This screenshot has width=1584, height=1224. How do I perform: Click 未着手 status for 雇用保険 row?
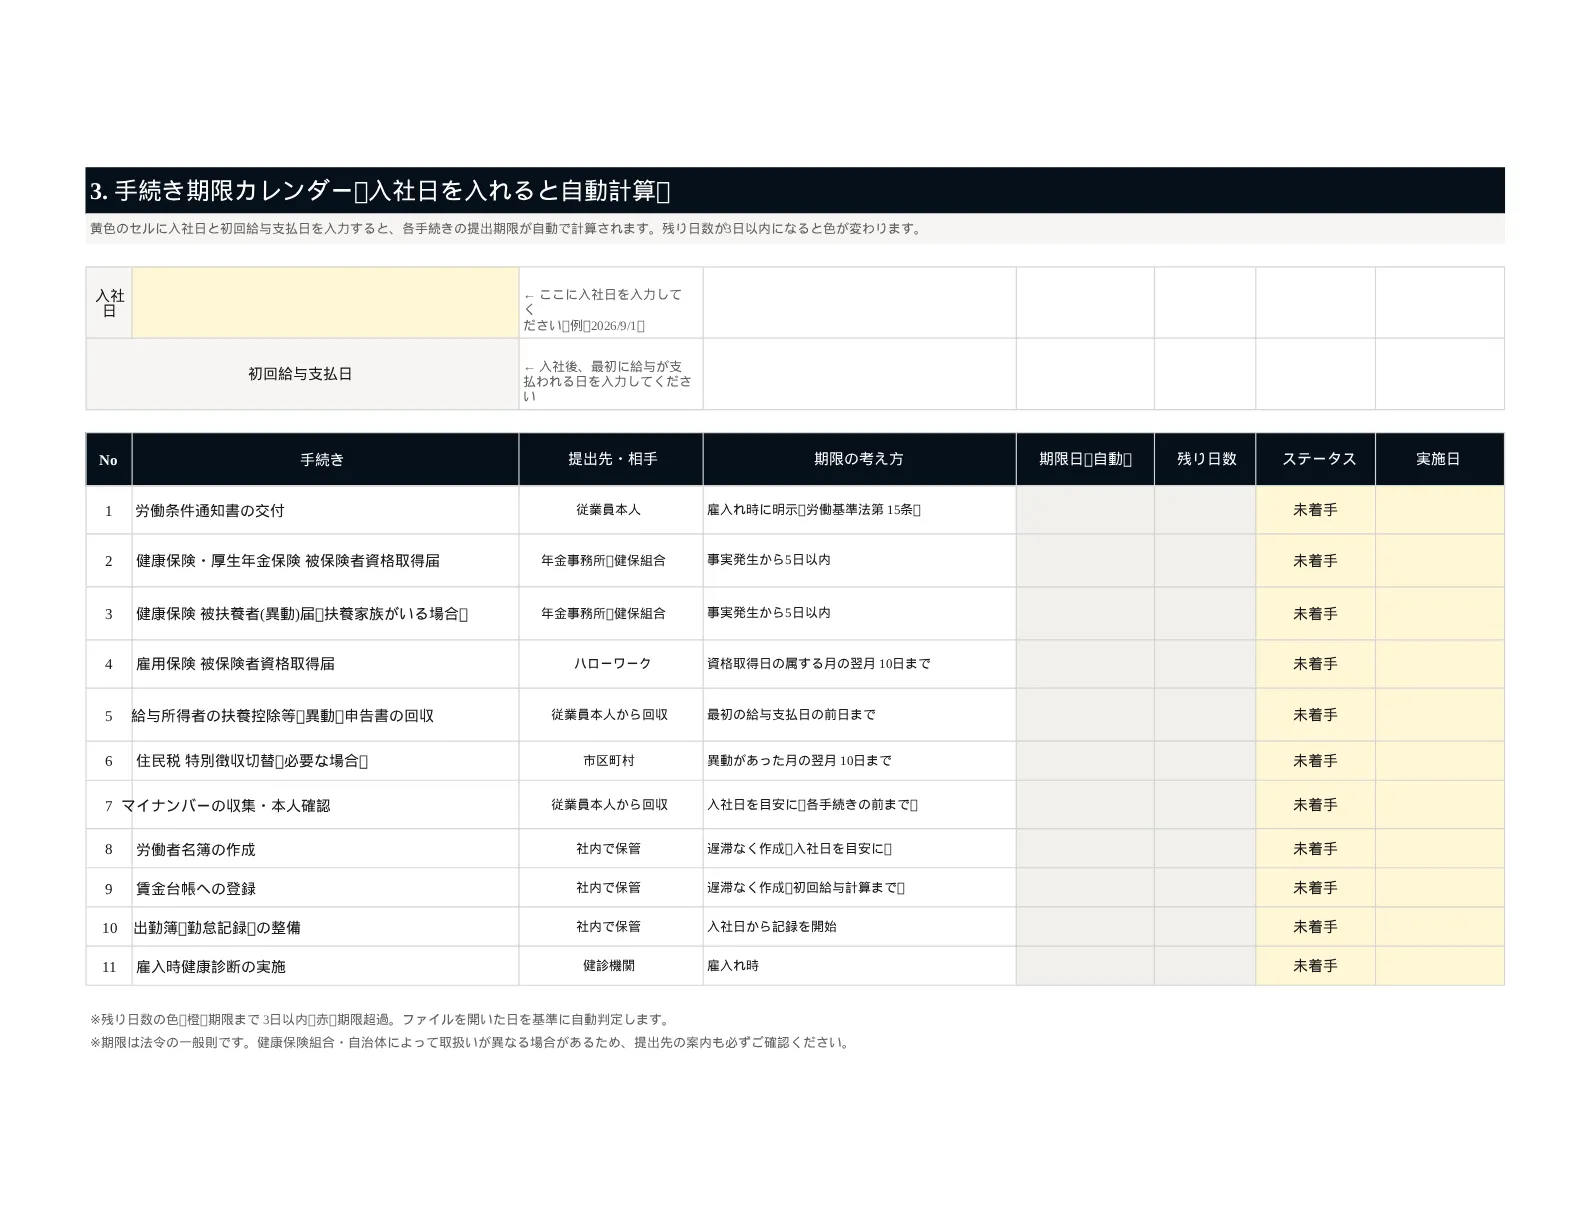click(x=1316, y=664)
